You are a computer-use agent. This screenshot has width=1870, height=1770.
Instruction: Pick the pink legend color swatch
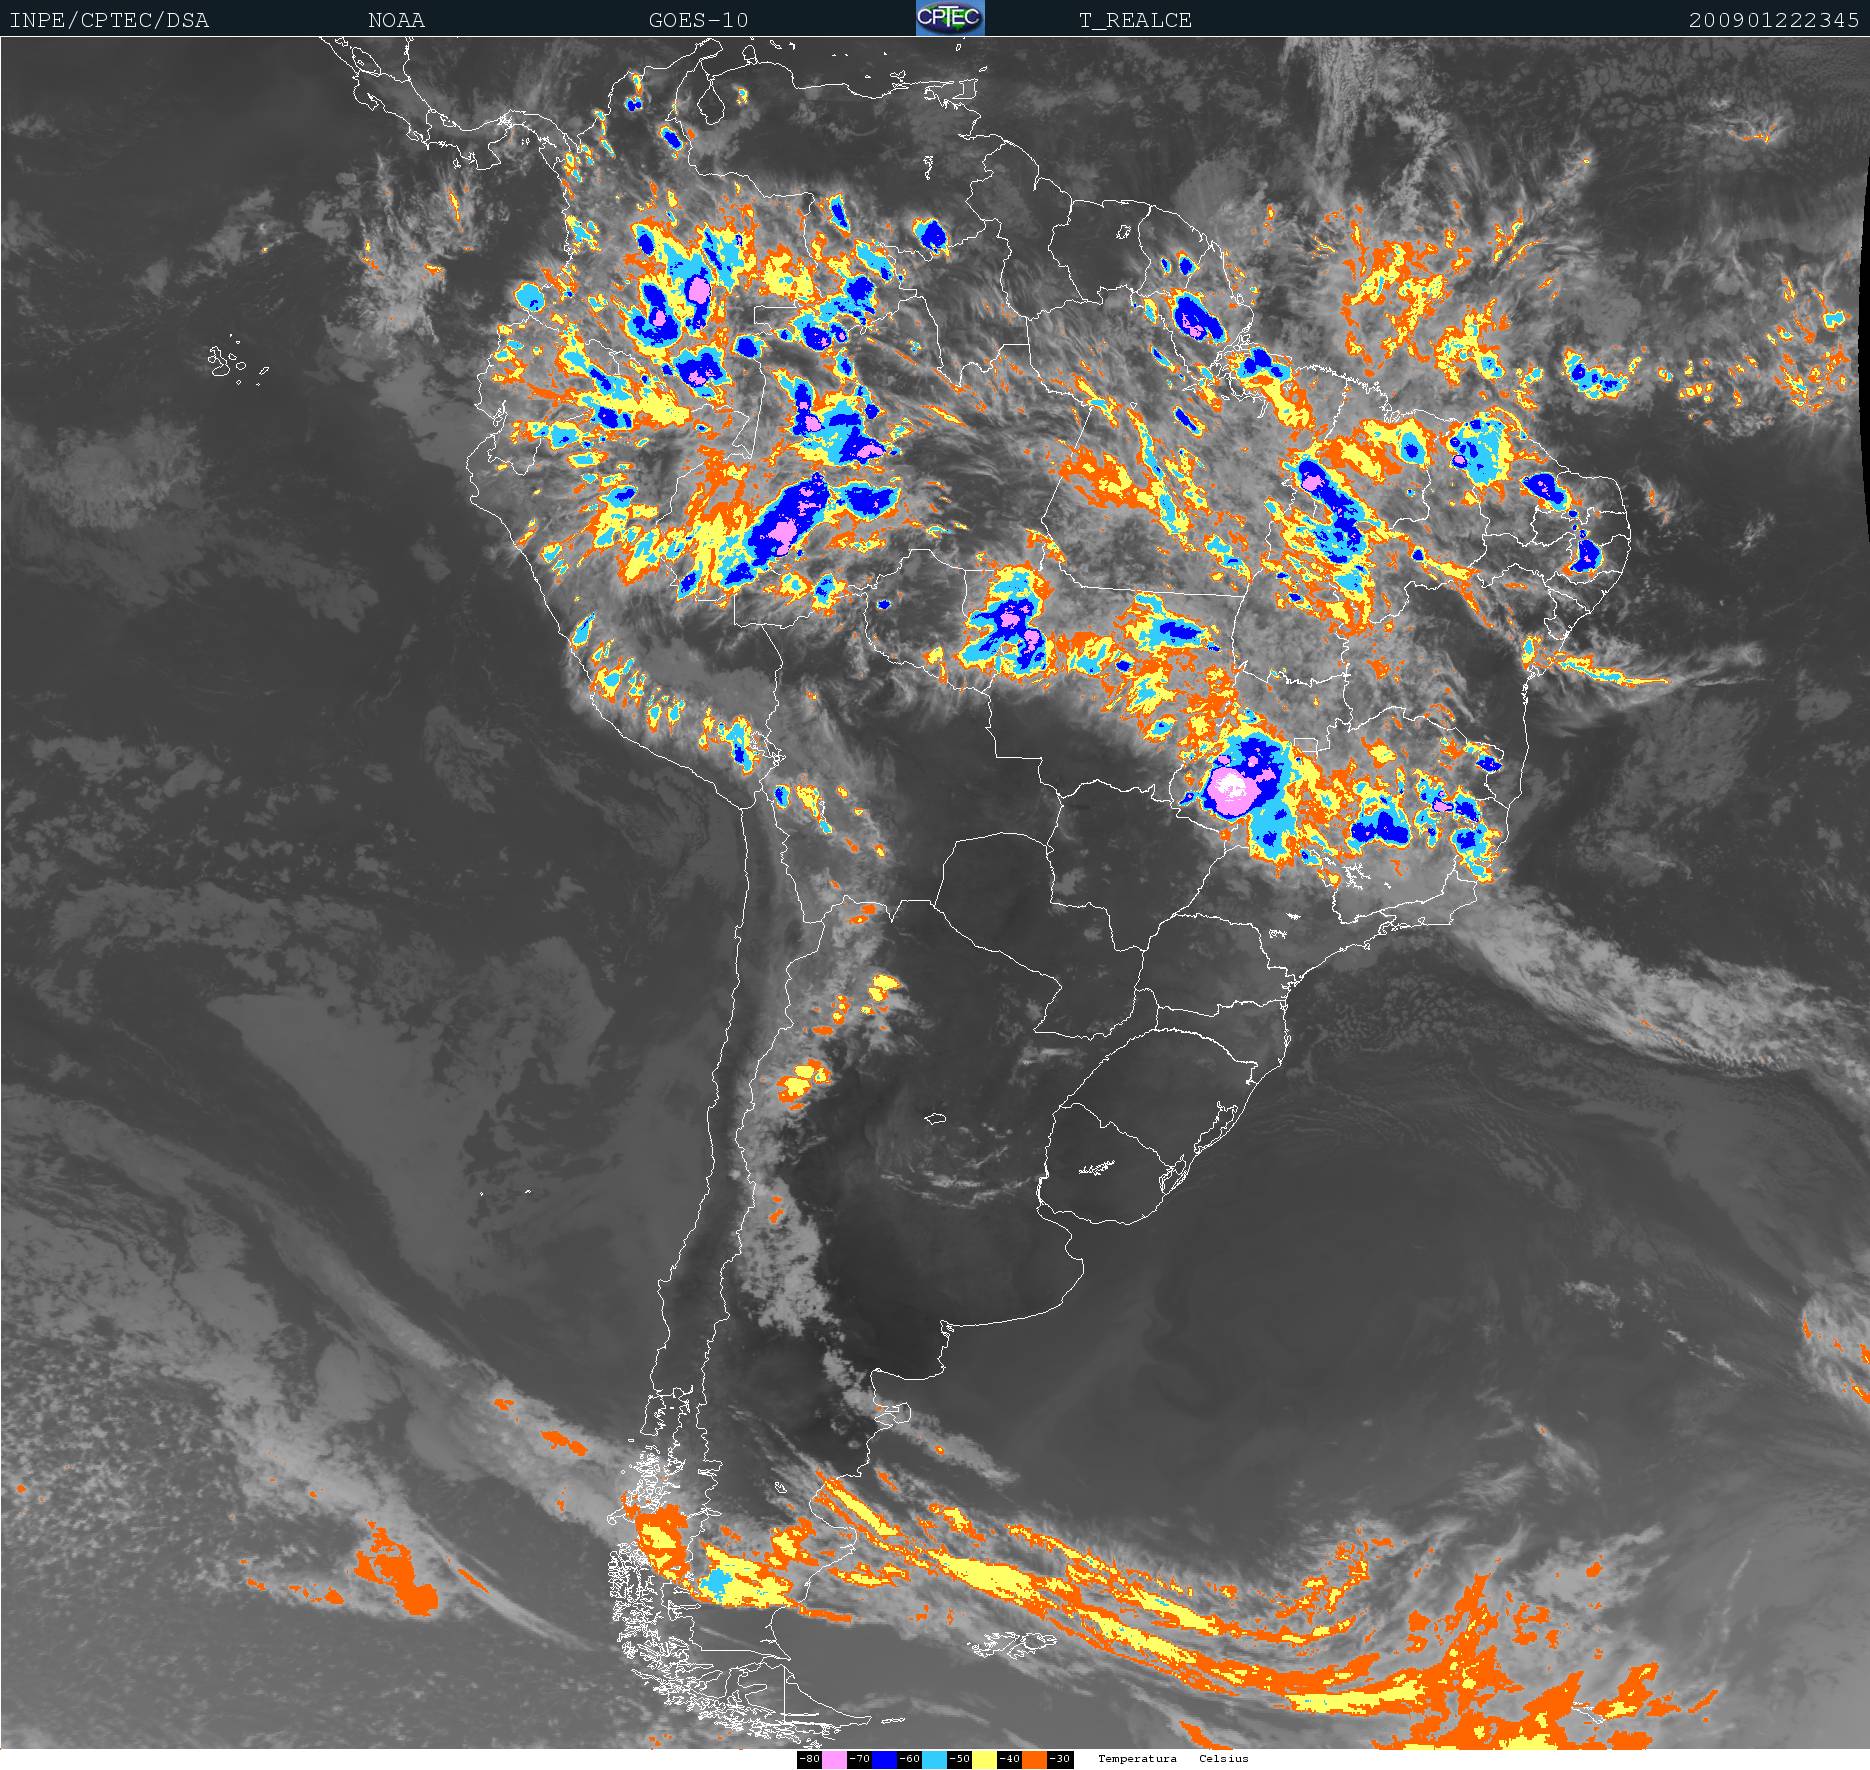pos(834,1759)
